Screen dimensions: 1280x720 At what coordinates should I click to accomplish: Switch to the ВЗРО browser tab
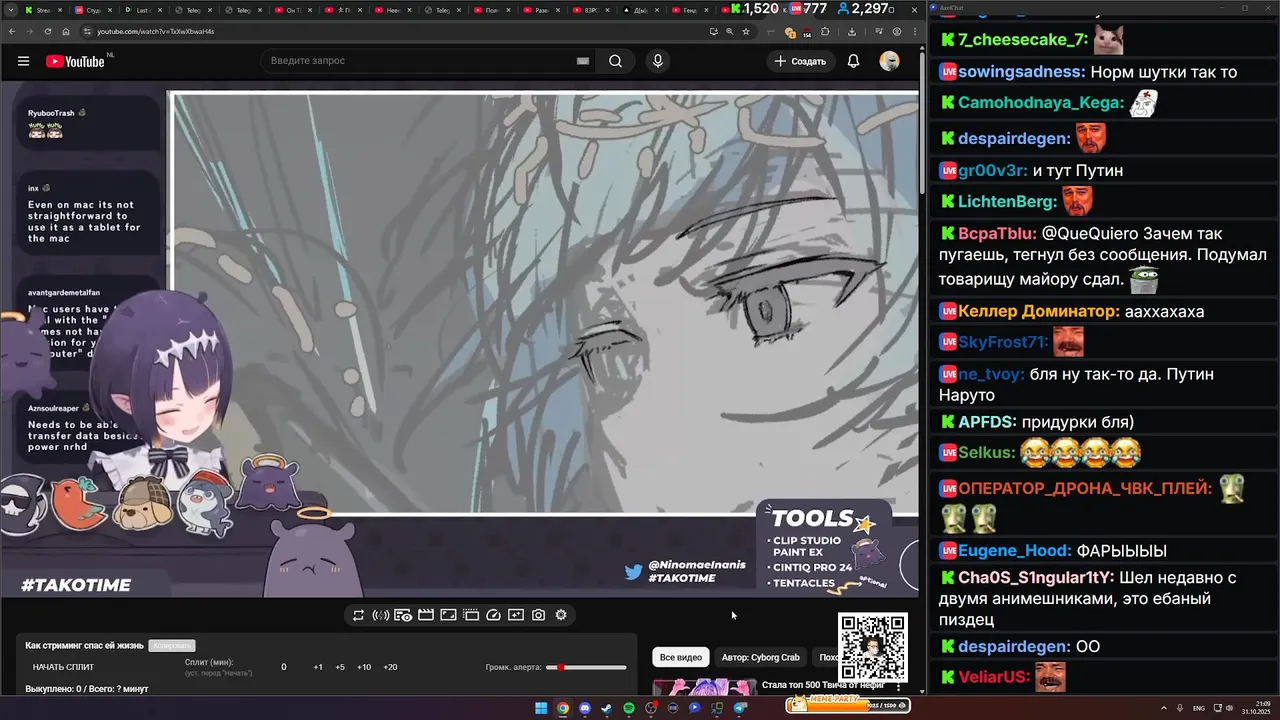click(x=590, y=10)
